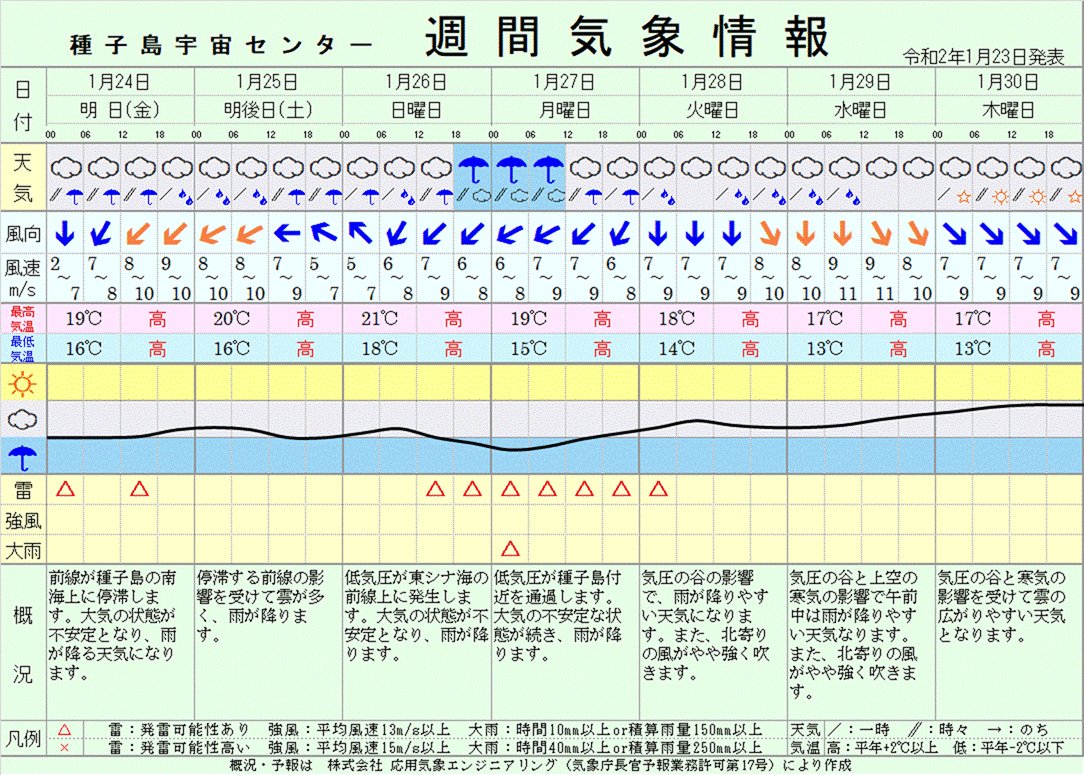
Task: Select the cloud icon in the left row header
Action: tap(22, 420)
